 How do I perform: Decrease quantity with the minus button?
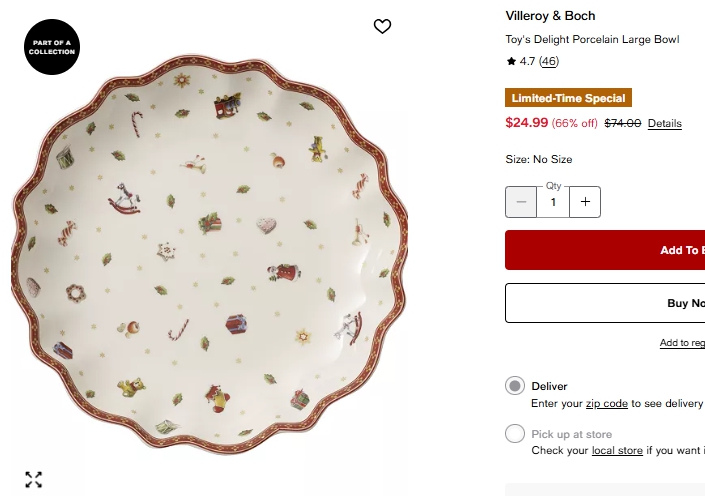[521, 202]
